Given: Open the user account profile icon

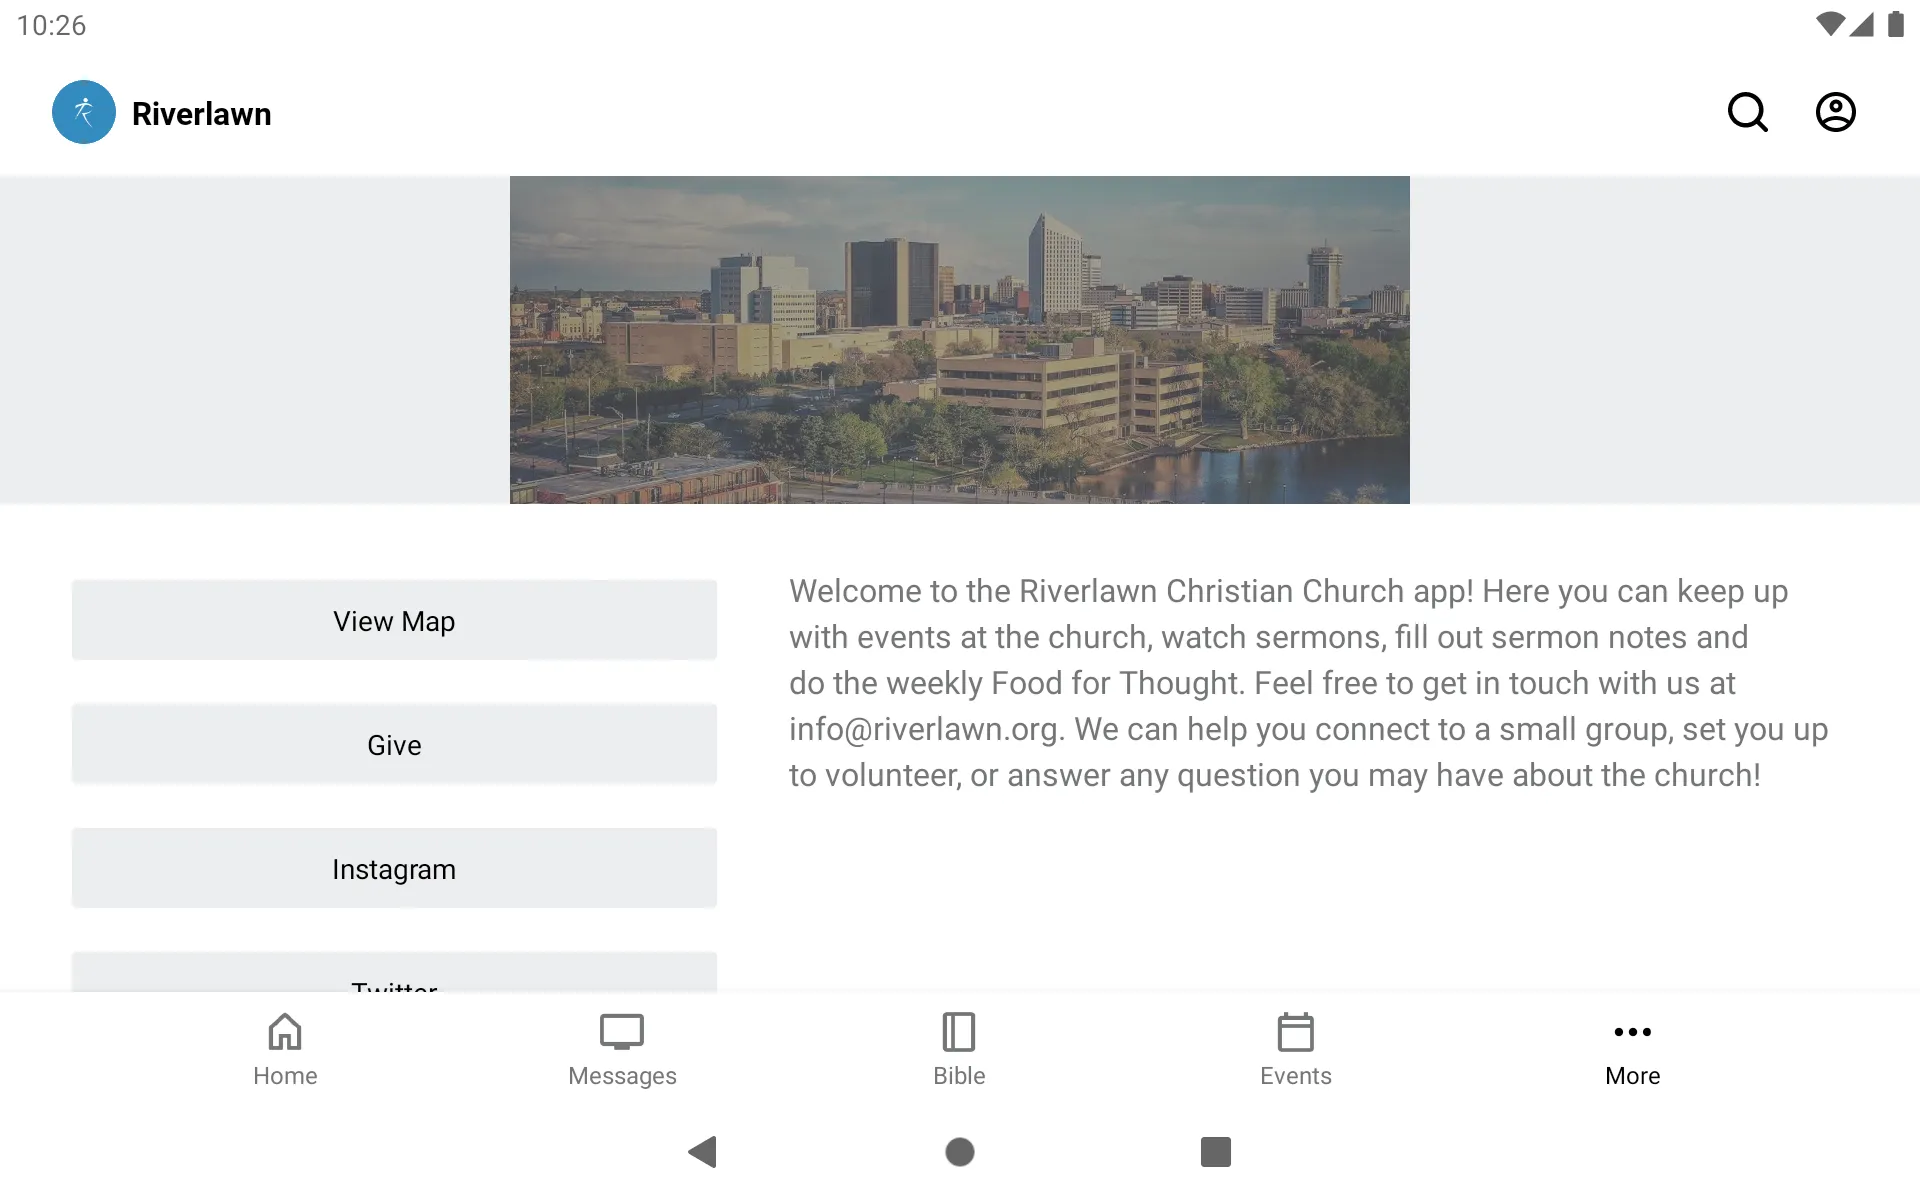Looking at the screenshot, I should tap(1836, 112).
